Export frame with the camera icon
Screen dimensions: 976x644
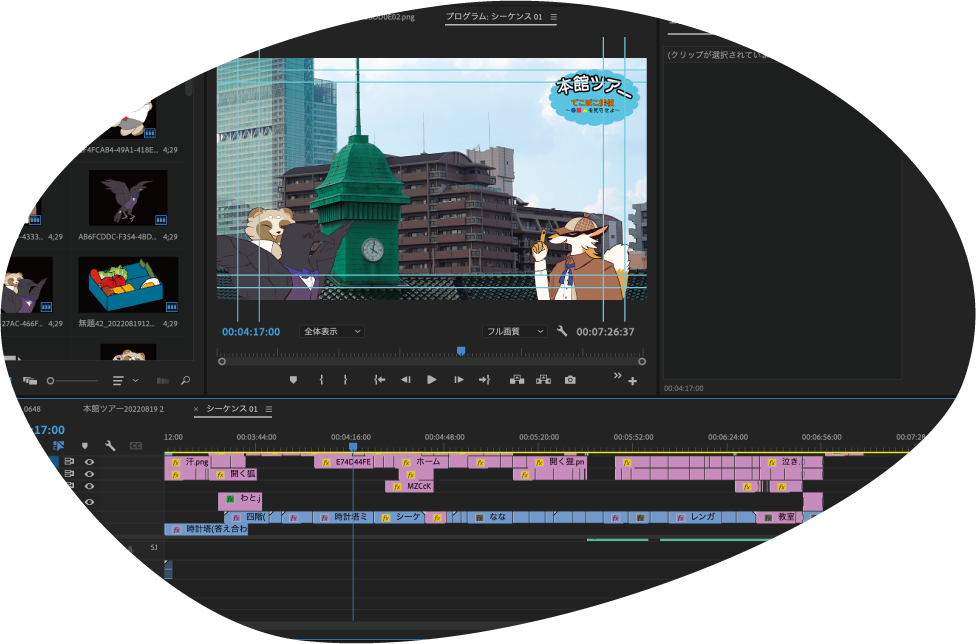pyautogui.click(x=570, y=380)
